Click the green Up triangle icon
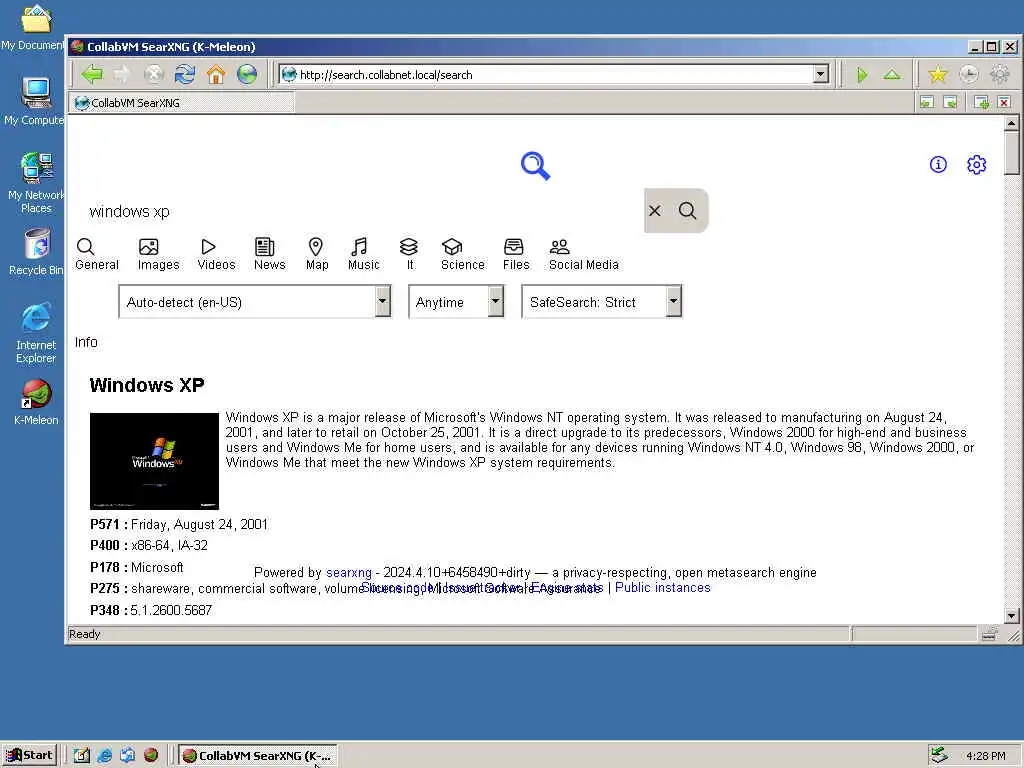1024x768 pixels. [x=892, y=74]
